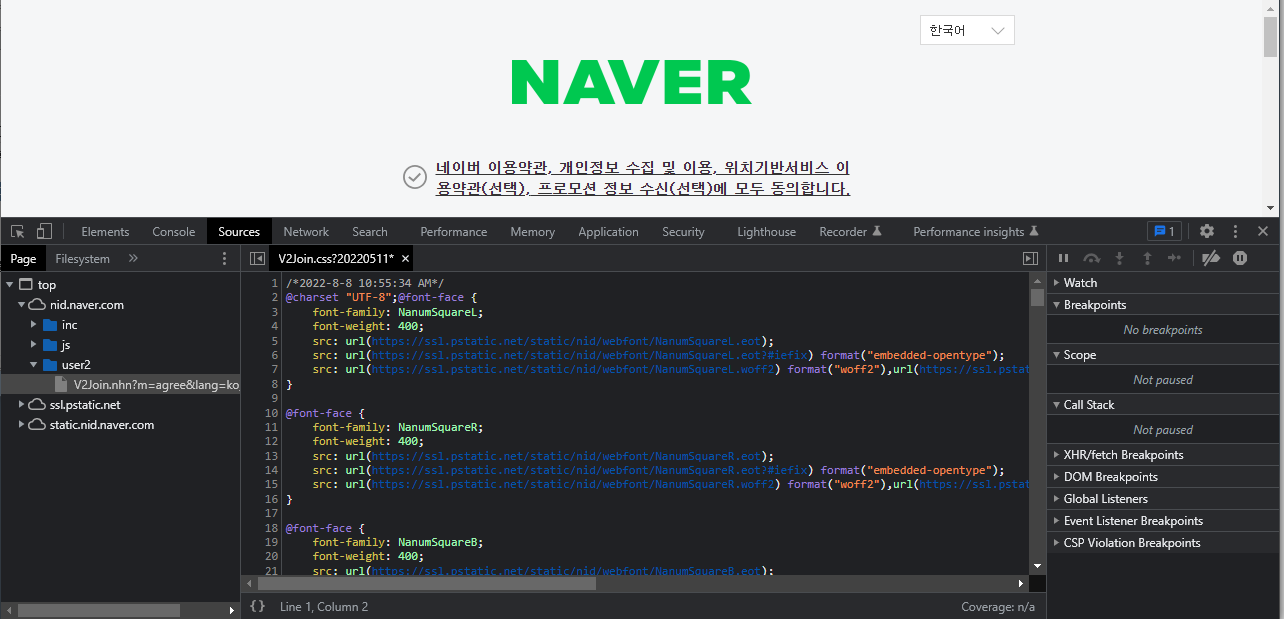This screenshot has height=619, width=1284.
Task: Expand the js folder
Action: [x=33, y=345]
